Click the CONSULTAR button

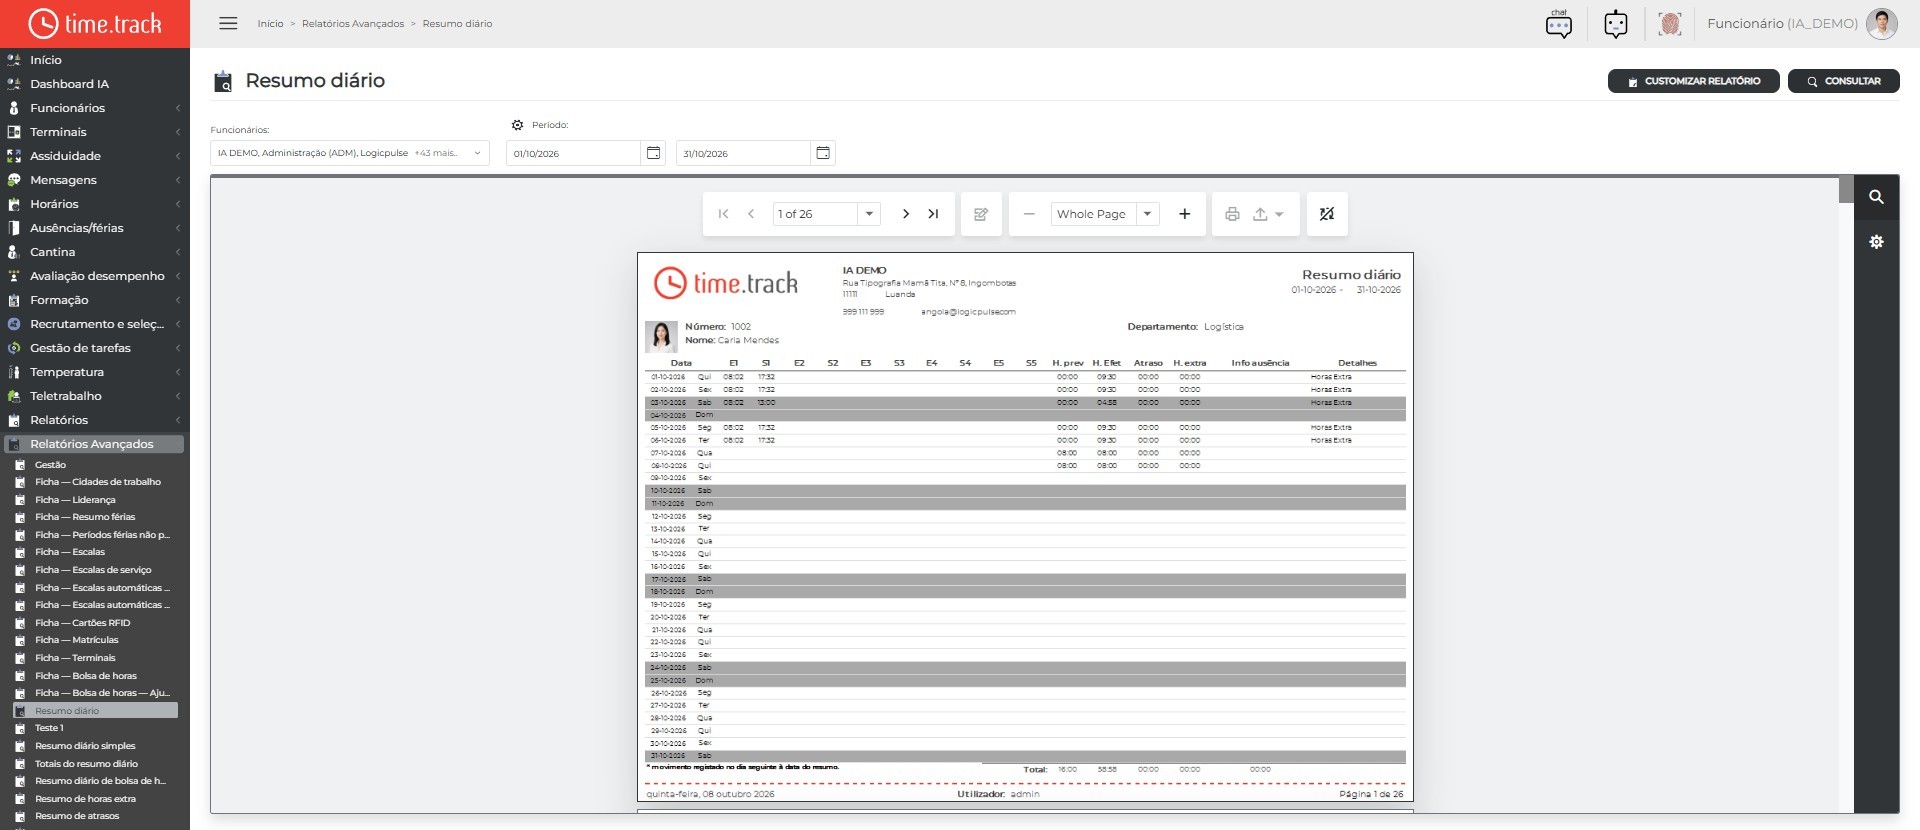point(1843,81)
